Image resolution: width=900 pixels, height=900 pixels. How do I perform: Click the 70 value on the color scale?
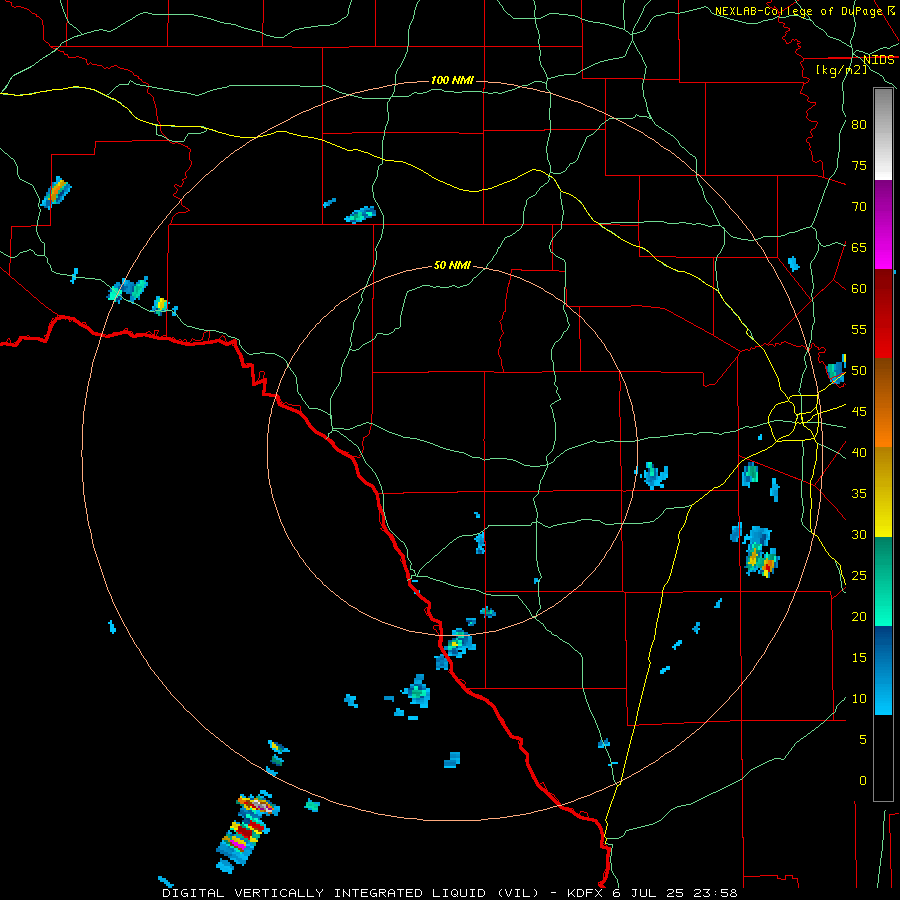pos(859,207)
